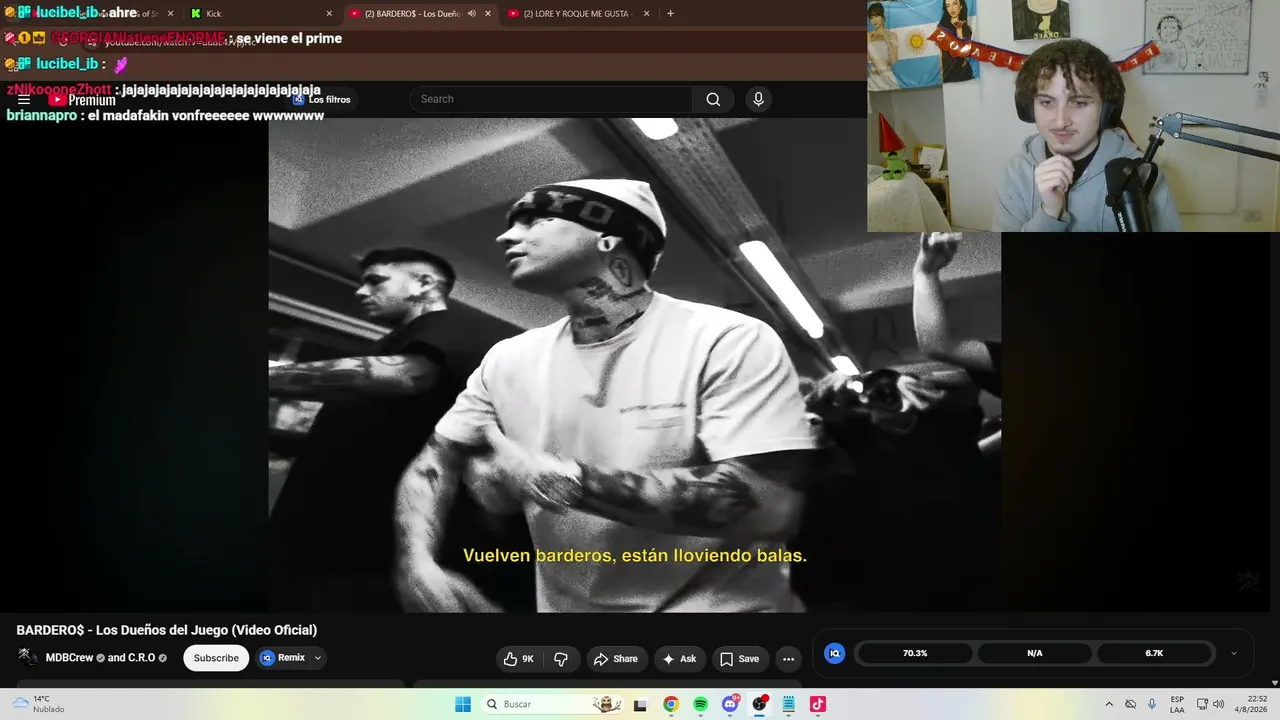
Task: Open the LORE Y ROQUE ME GUSTA tab
Action: [x=579, y=14]
